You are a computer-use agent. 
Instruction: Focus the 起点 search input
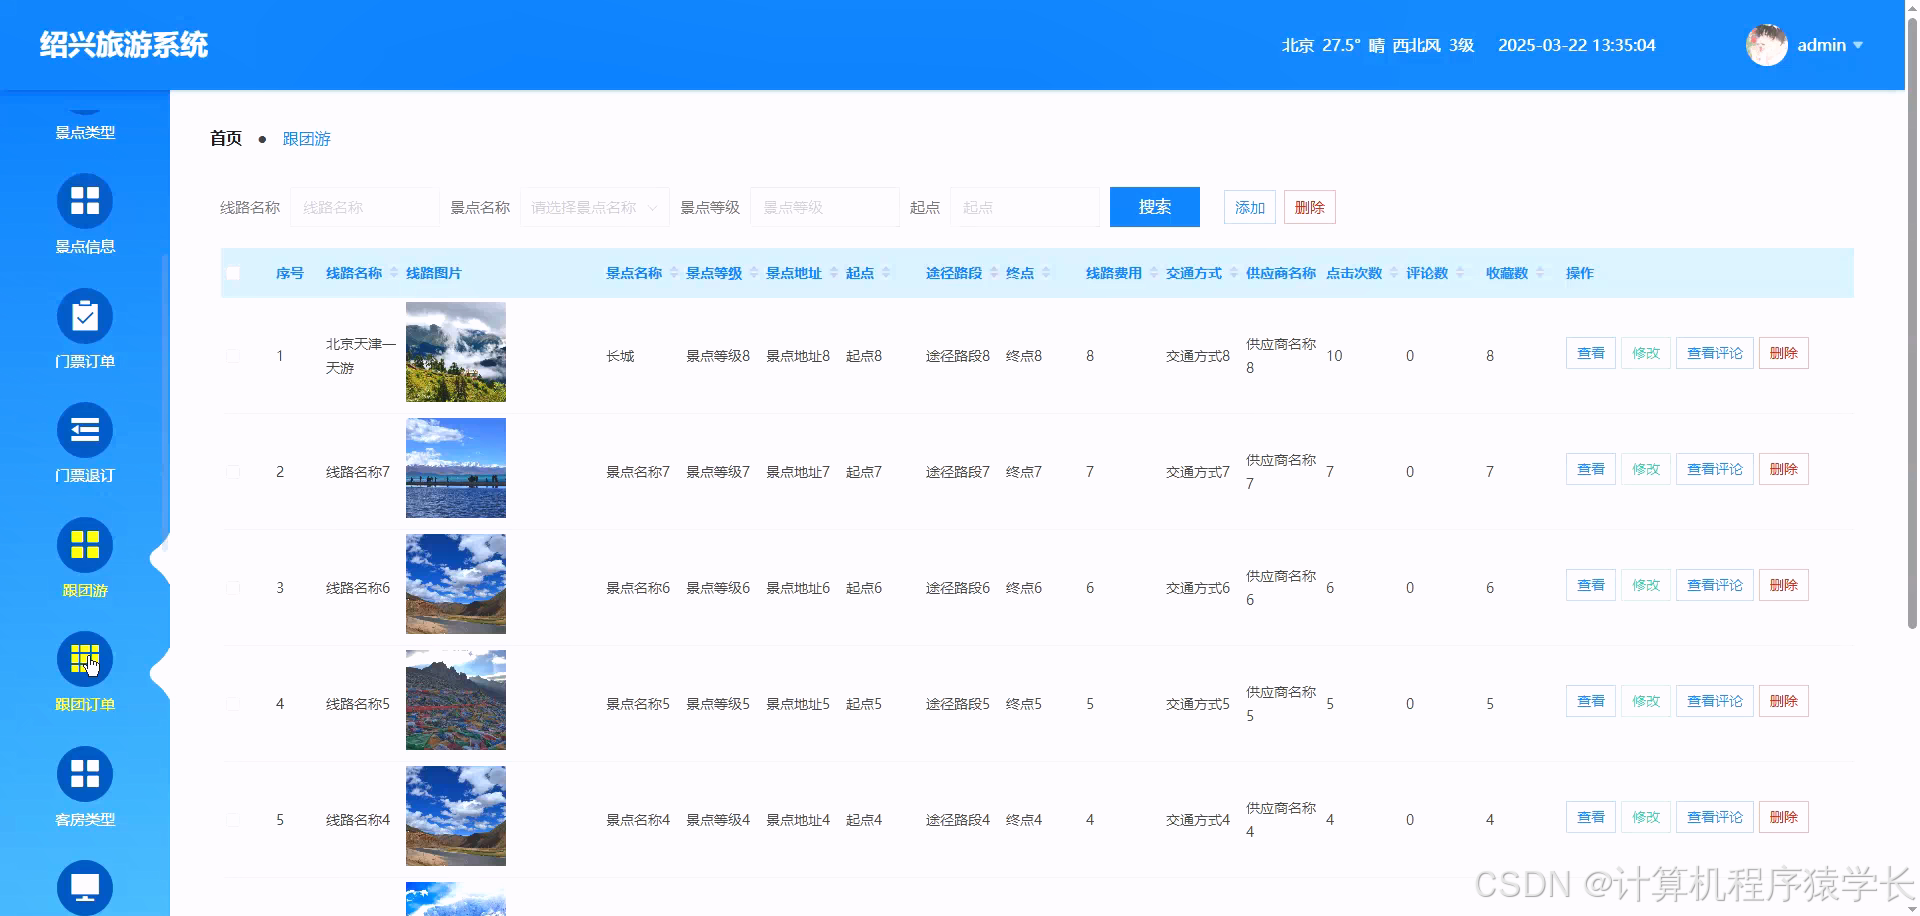1025,207
